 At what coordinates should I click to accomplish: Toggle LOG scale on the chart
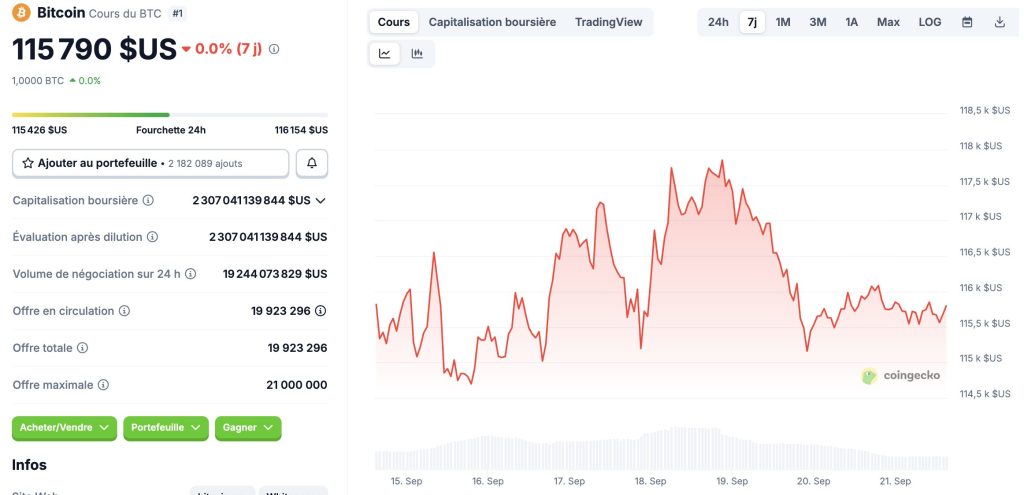click(x=930, y=22)
